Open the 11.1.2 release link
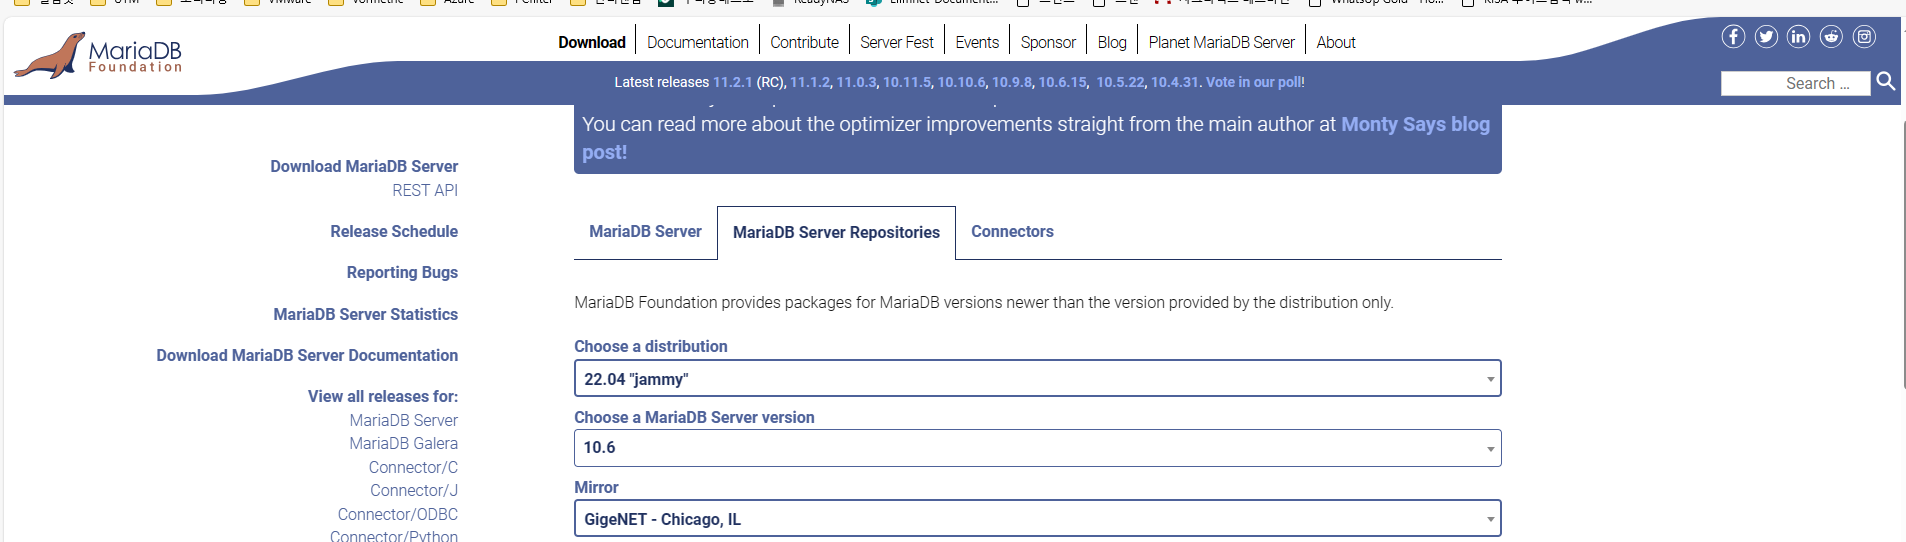Screen dimensions: 1906x542 pyautogui.click(x=810, y=82)
